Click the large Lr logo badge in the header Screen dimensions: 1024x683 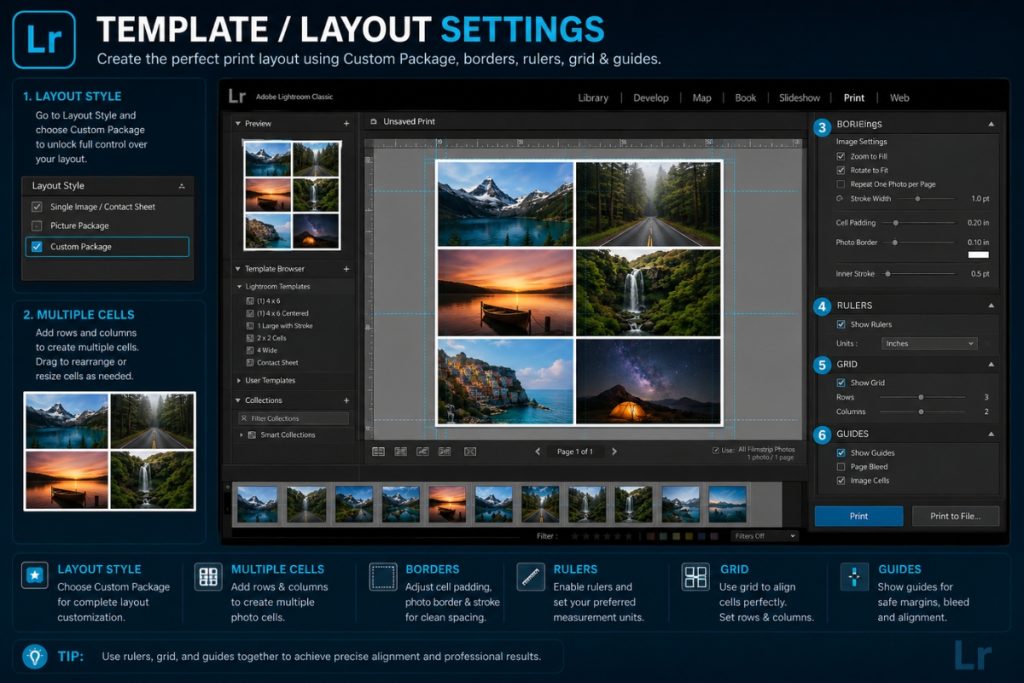pos(44,39)
